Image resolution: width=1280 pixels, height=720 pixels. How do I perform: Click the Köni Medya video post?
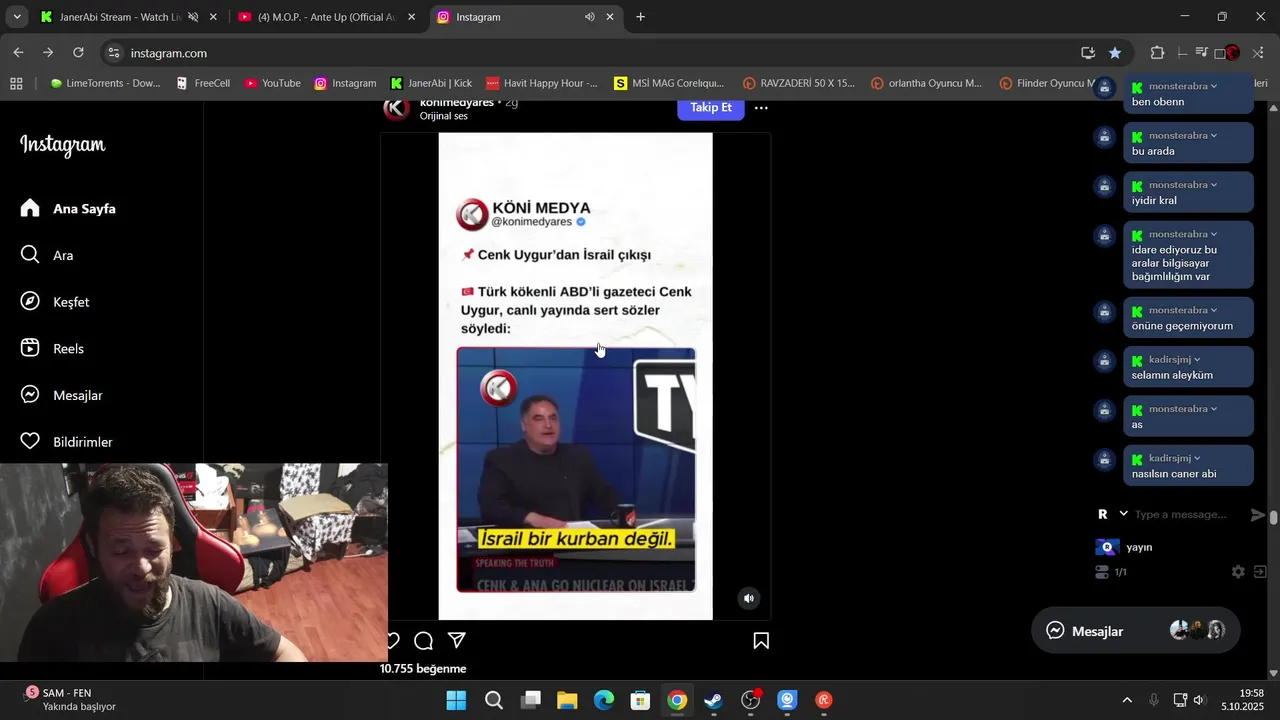[575, 376]
